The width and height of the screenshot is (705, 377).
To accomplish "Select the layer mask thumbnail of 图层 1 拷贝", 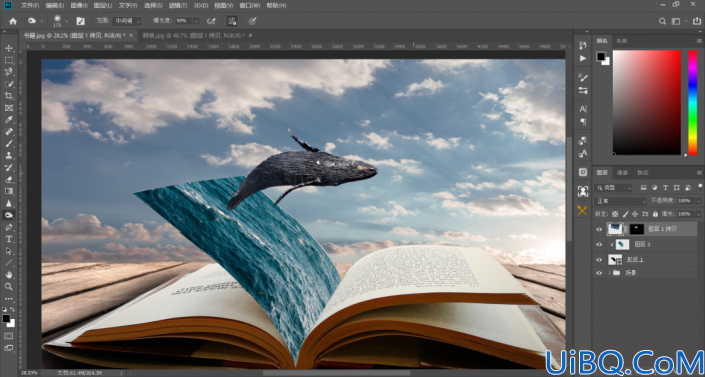I will pos(637,229).
